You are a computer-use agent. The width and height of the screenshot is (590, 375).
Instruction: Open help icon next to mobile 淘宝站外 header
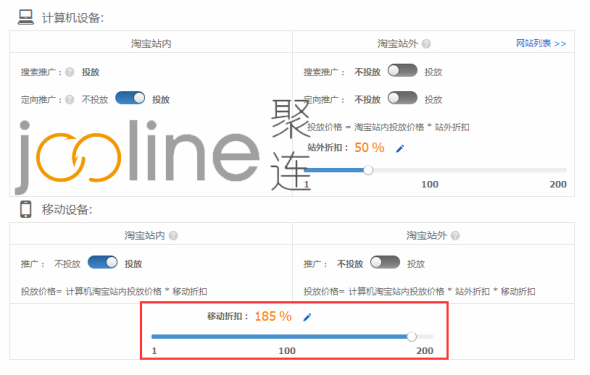[455, 236]
